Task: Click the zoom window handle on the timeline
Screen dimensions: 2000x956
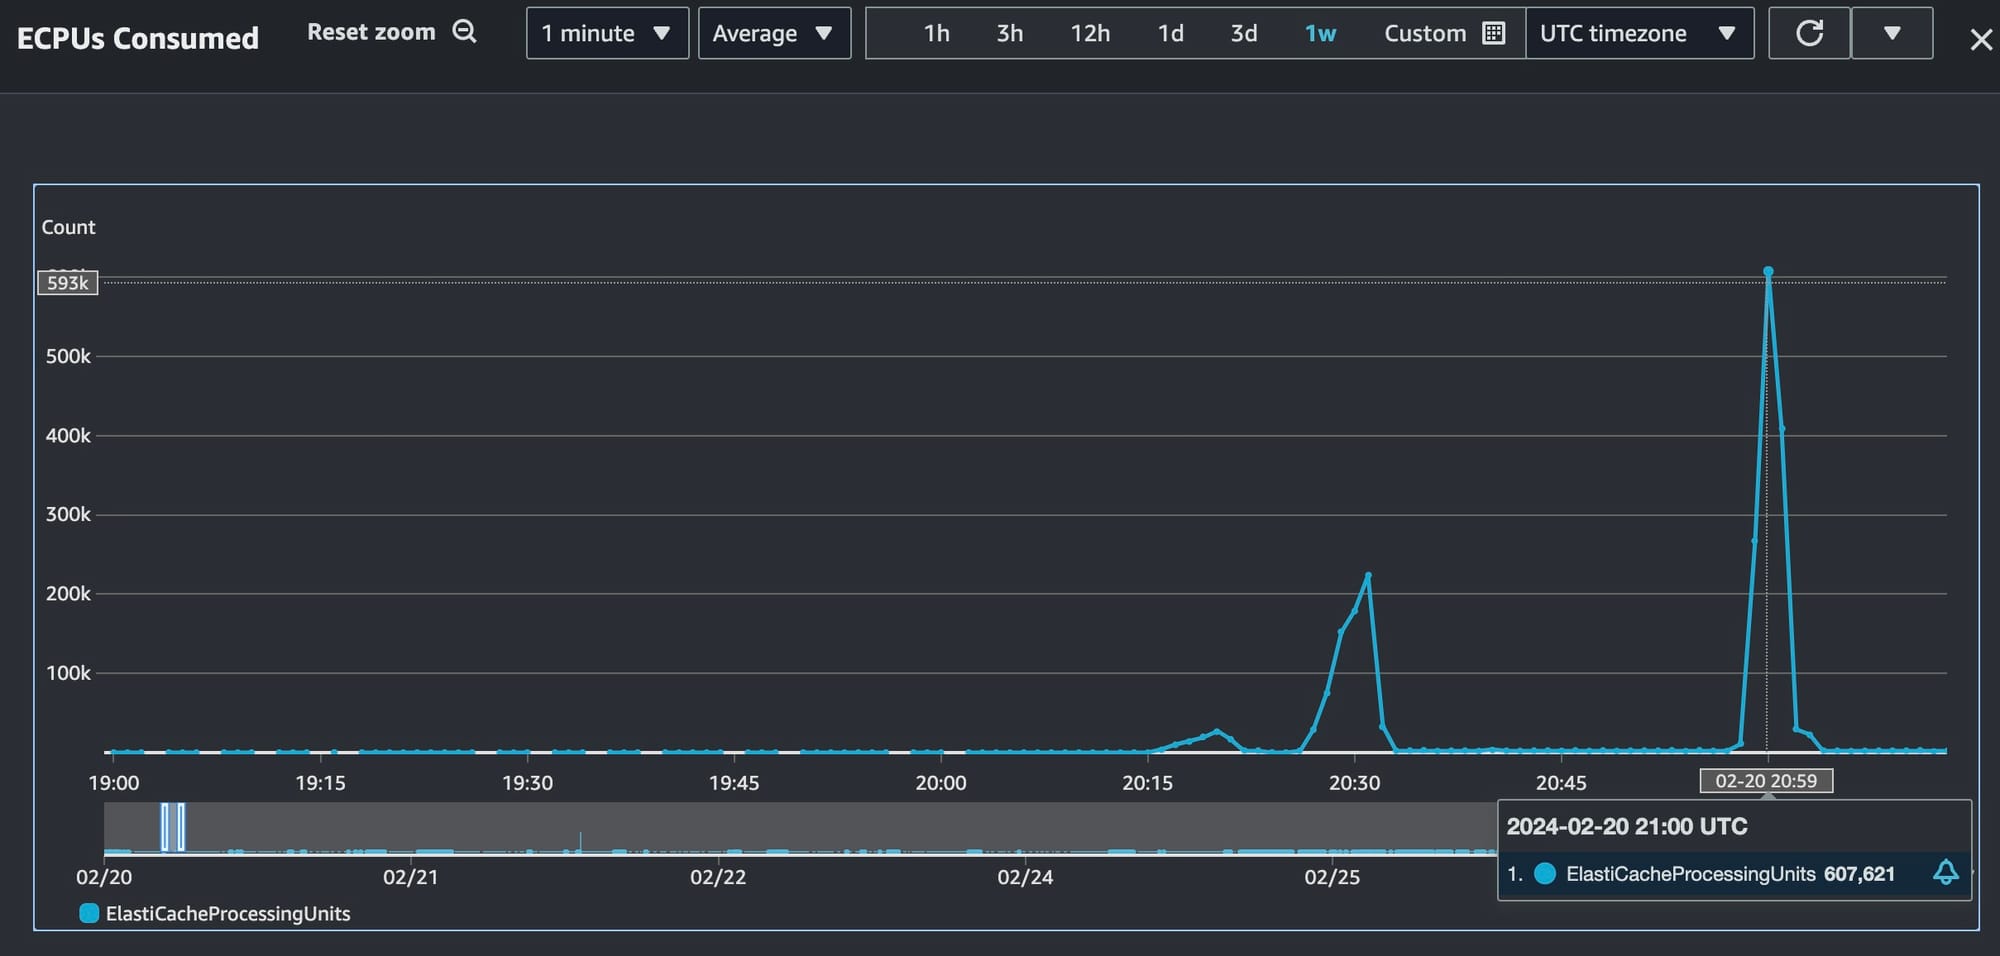Action: point(173,827)
